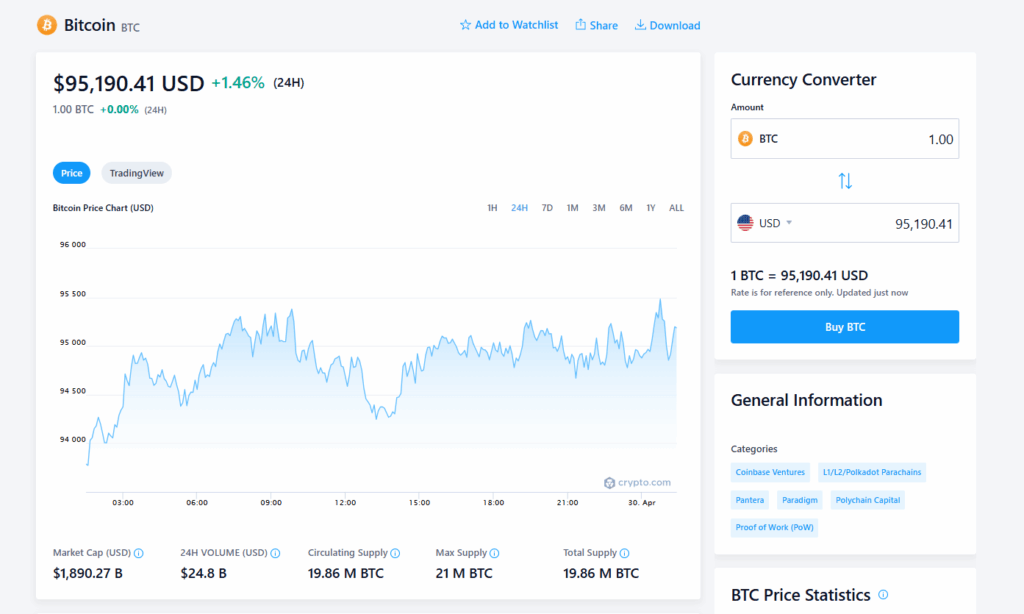Click the Market Cap info icon

tap(139, 553)
